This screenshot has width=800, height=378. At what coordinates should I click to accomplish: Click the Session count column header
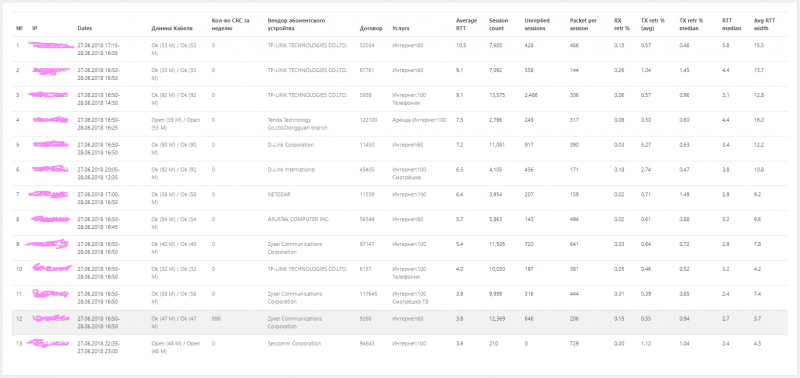[498, 24]
